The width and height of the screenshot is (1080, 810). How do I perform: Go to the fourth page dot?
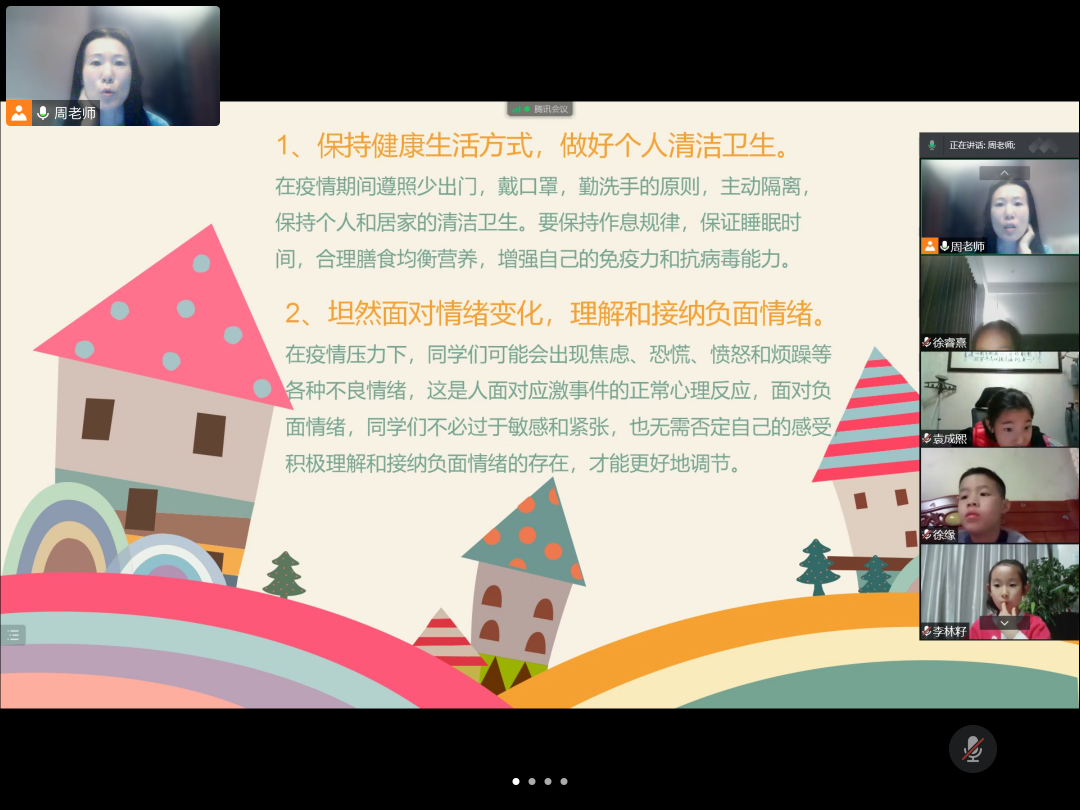click(x=563, y=781)
